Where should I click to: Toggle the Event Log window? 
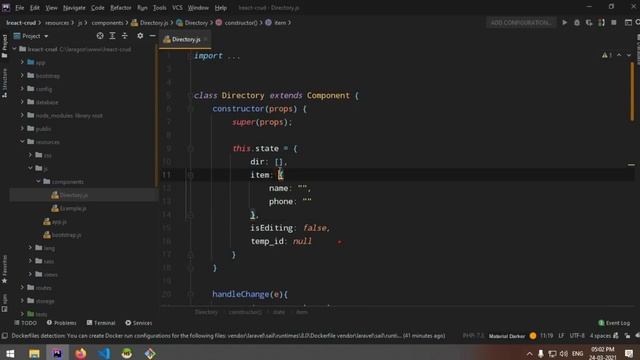click(614, 323)
